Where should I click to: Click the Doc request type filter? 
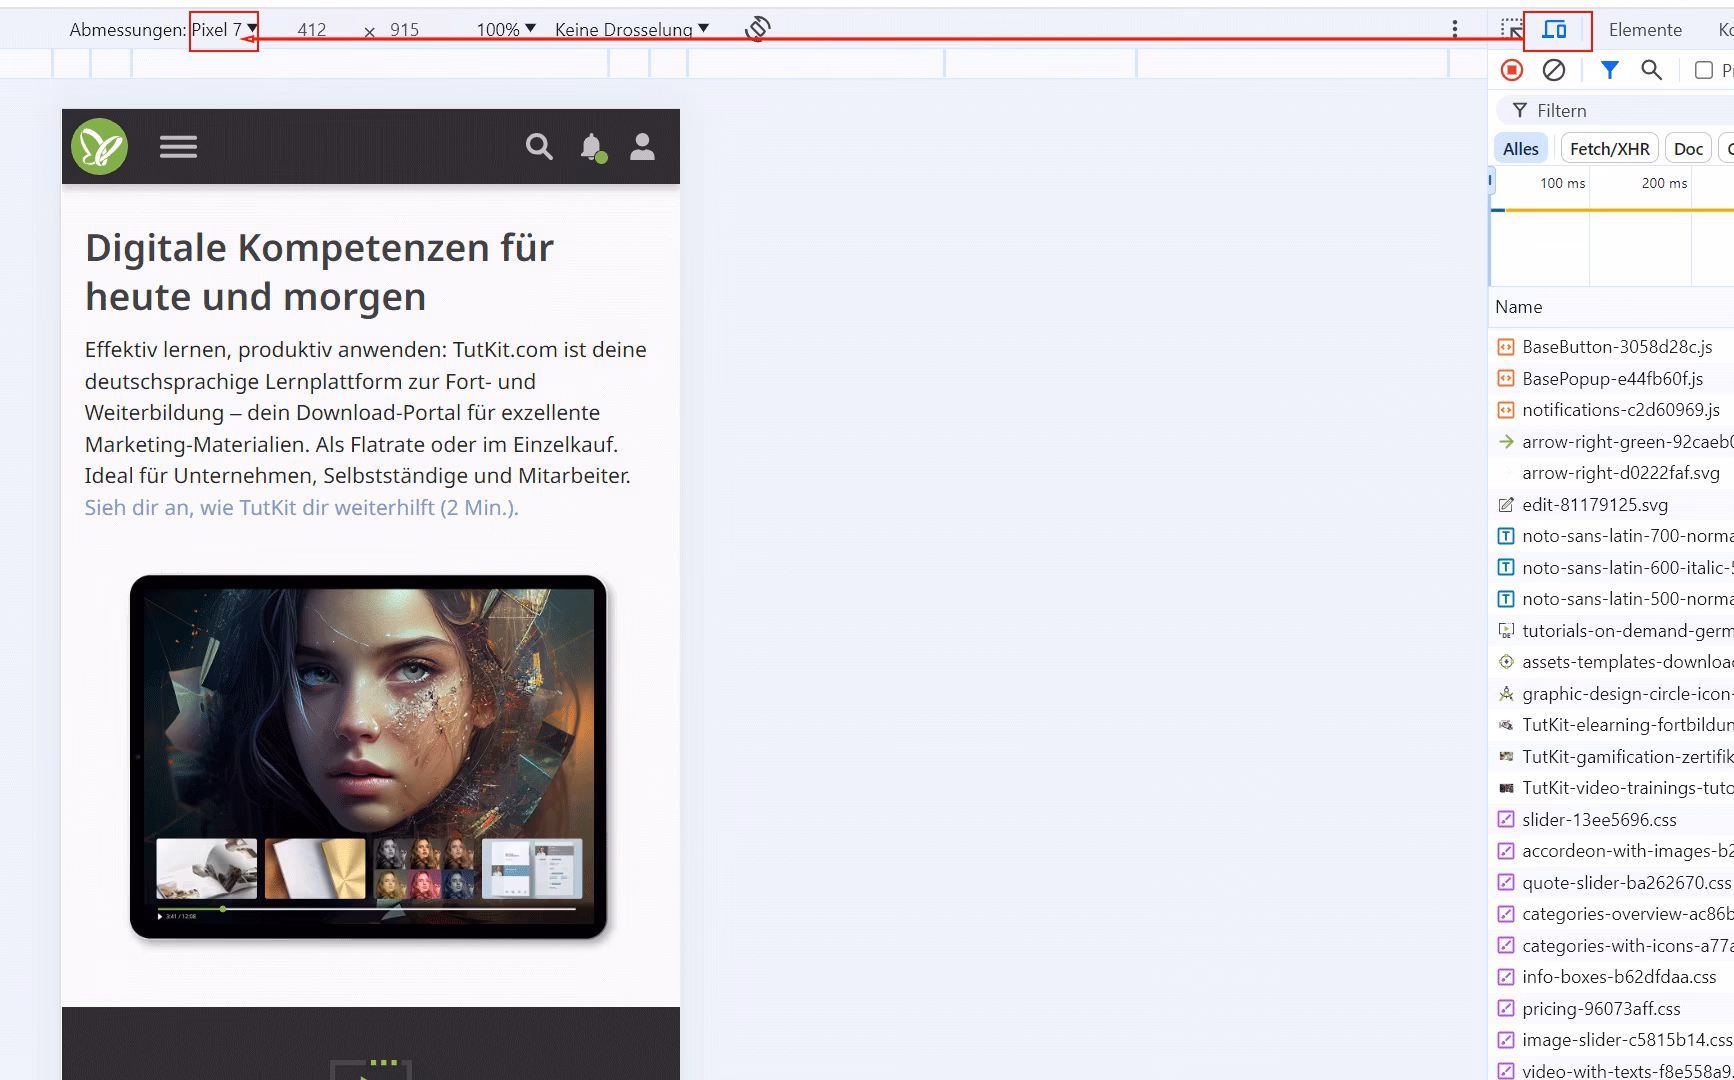point(1688,147)
